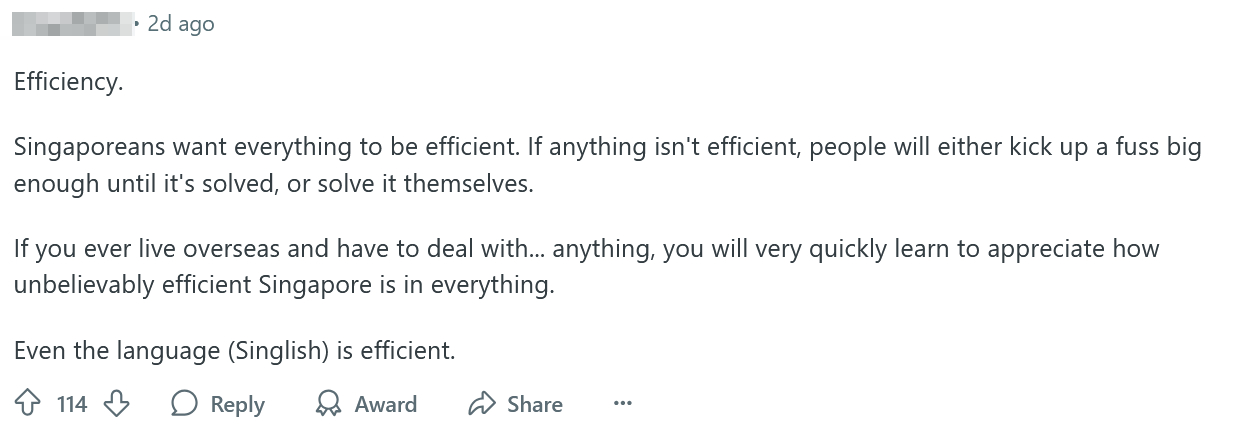This screenshot has width=1233, height=429.
Task: Click the word "Singaporeans" in the comment
Action: tap(90, 147)
